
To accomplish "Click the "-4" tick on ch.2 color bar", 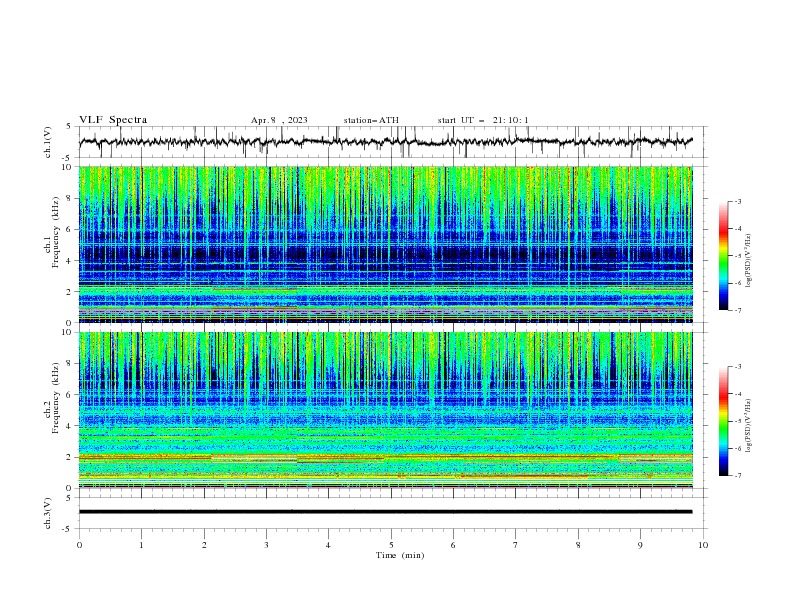I will [x=737, y=394].
